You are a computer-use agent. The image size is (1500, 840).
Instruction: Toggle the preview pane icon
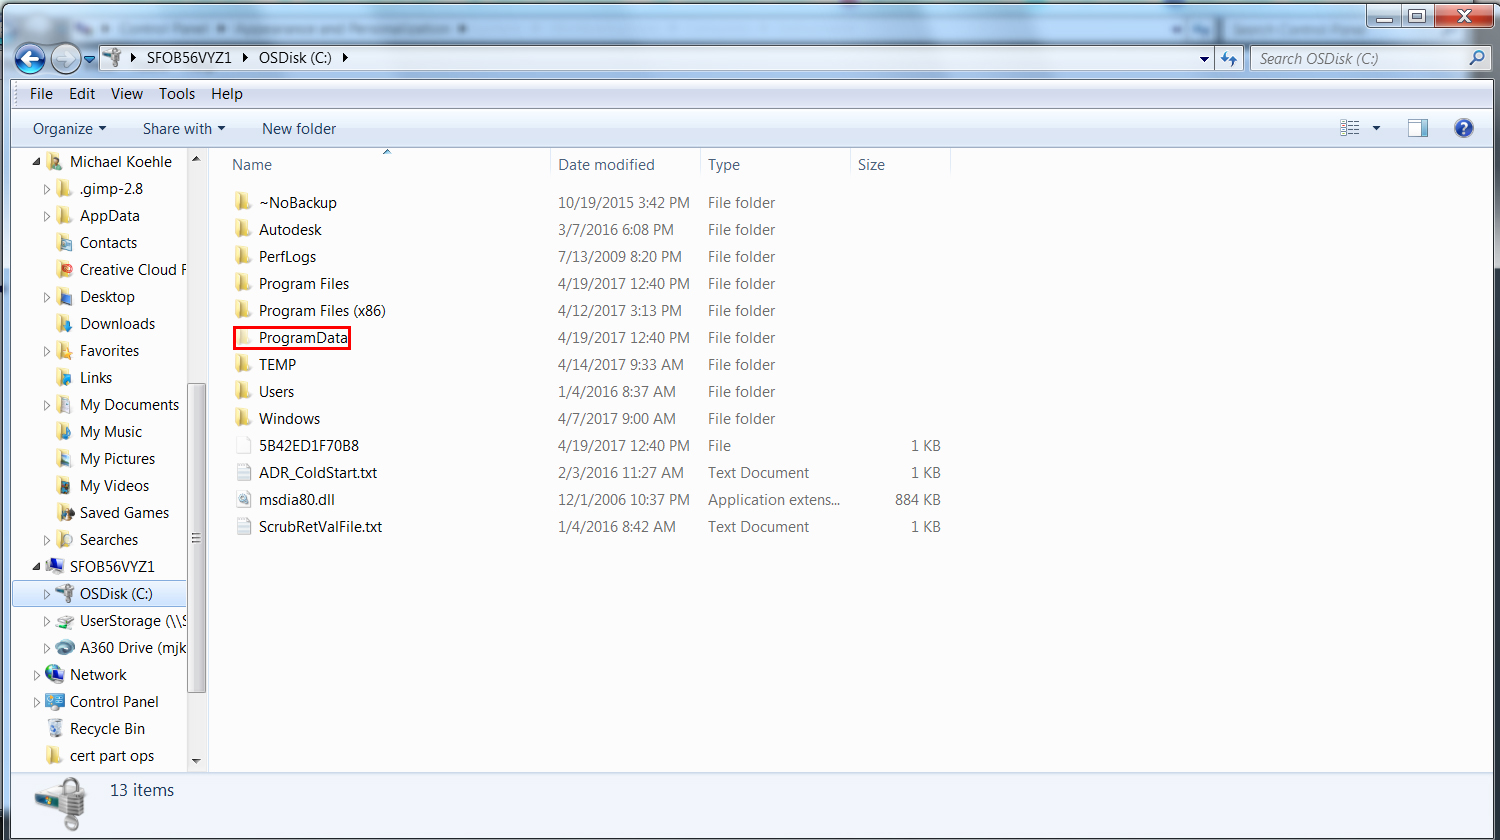tap(1418, 128)
